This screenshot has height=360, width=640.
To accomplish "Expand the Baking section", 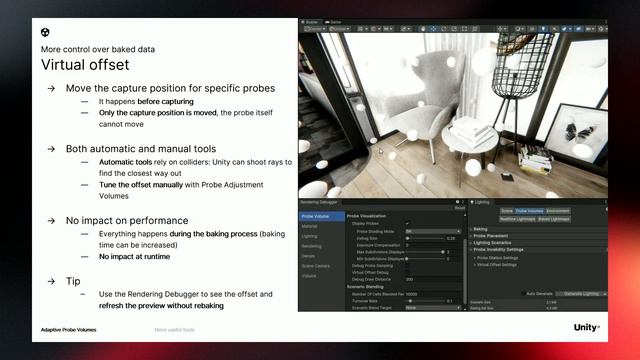I will (x=480, y=229).
